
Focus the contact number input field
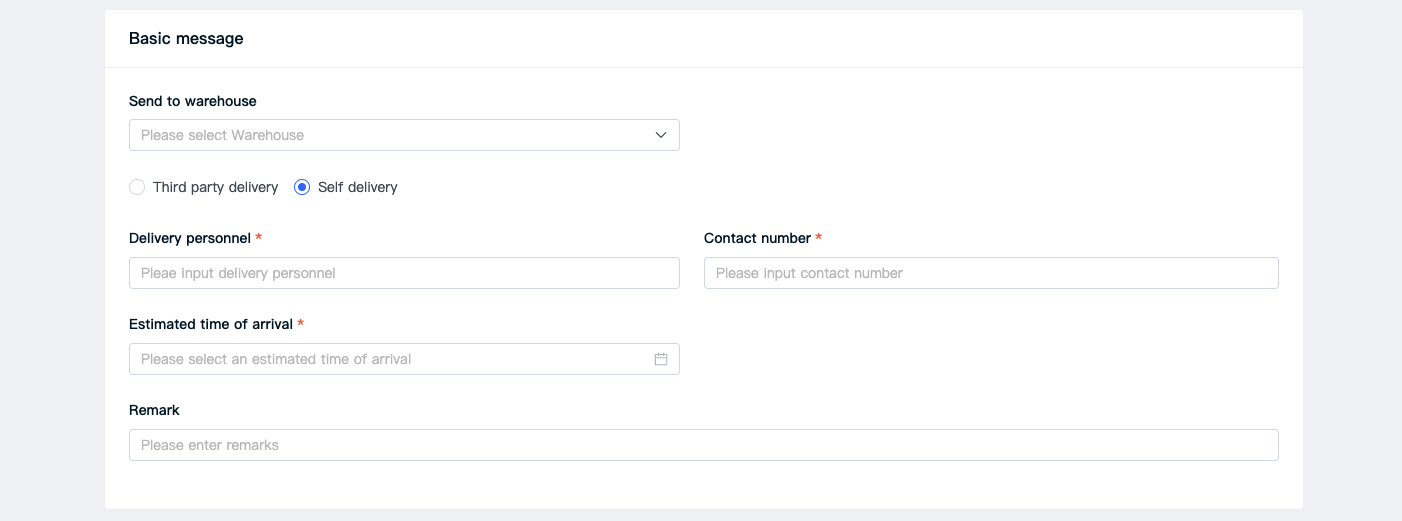tap(991, 273)
